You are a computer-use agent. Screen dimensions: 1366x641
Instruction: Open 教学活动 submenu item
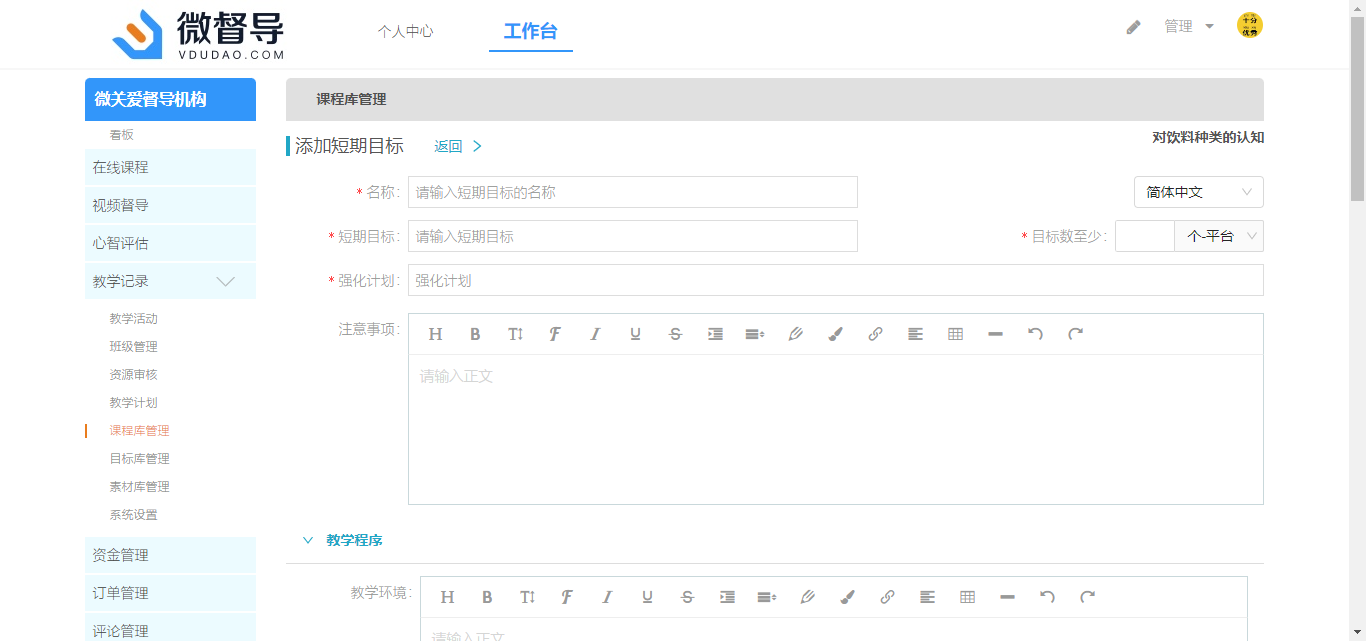click(x=133, y=319)
